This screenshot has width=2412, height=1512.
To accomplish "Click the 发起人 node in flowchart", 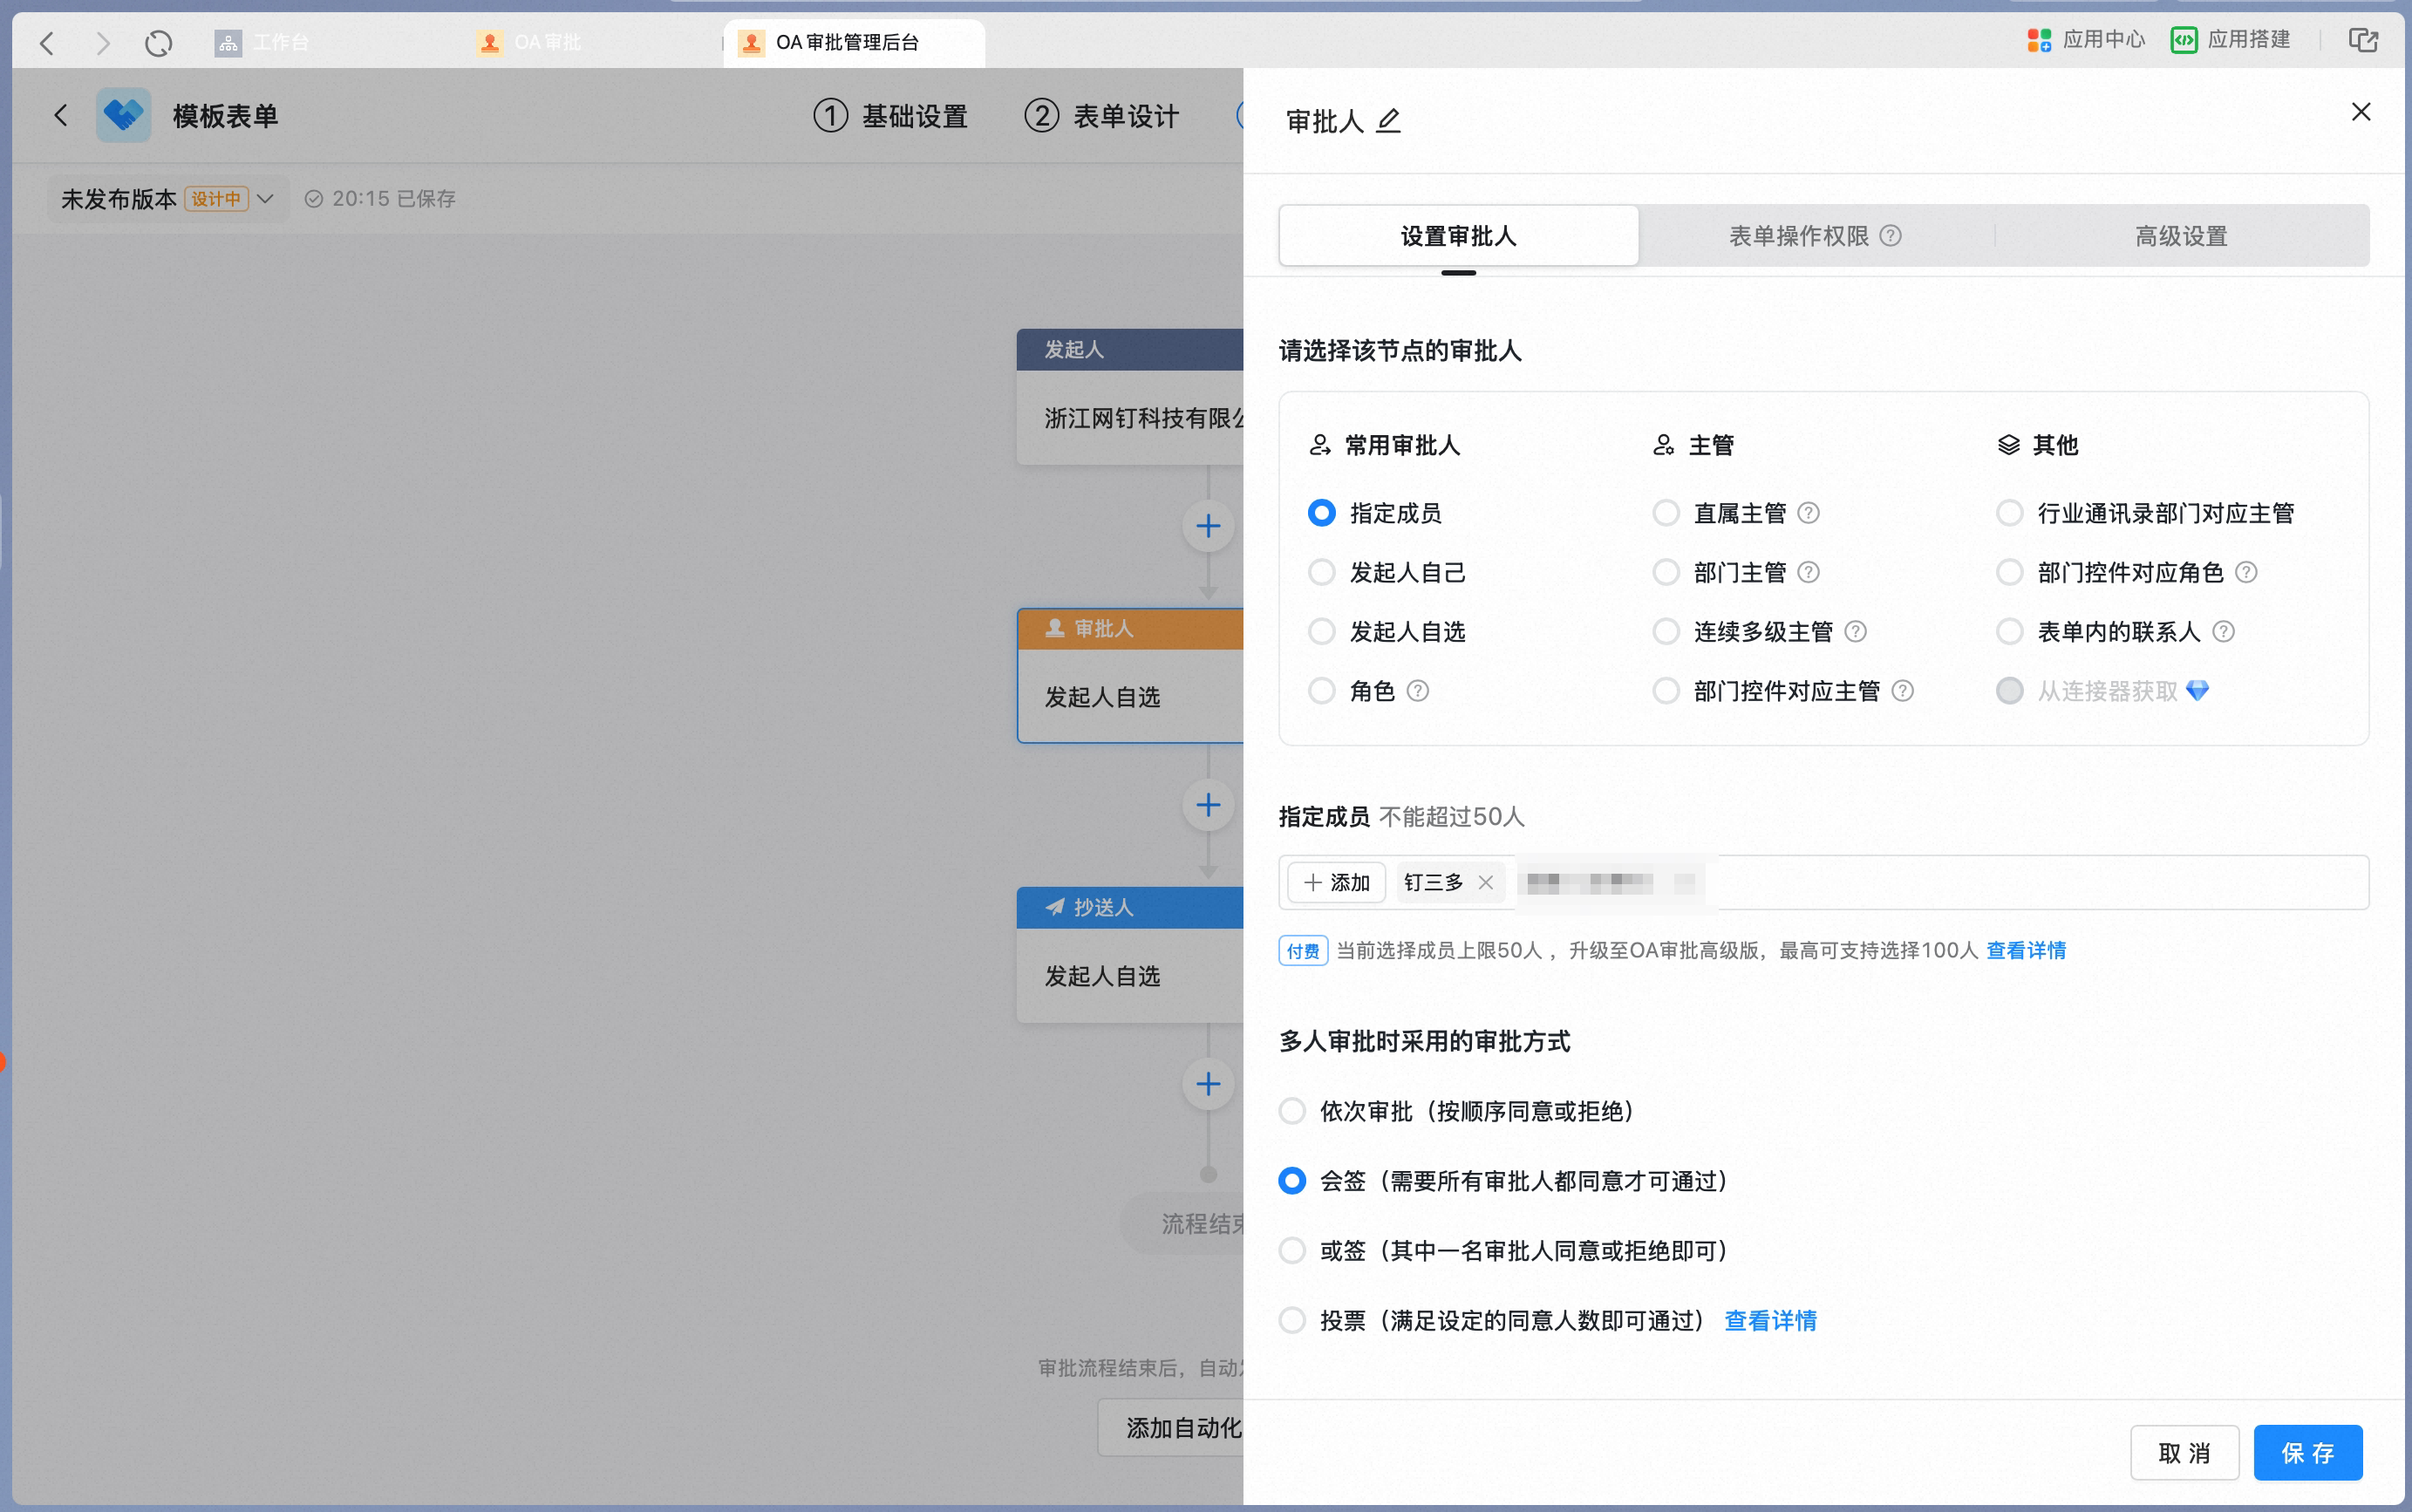I will [x=1130, y=396].
